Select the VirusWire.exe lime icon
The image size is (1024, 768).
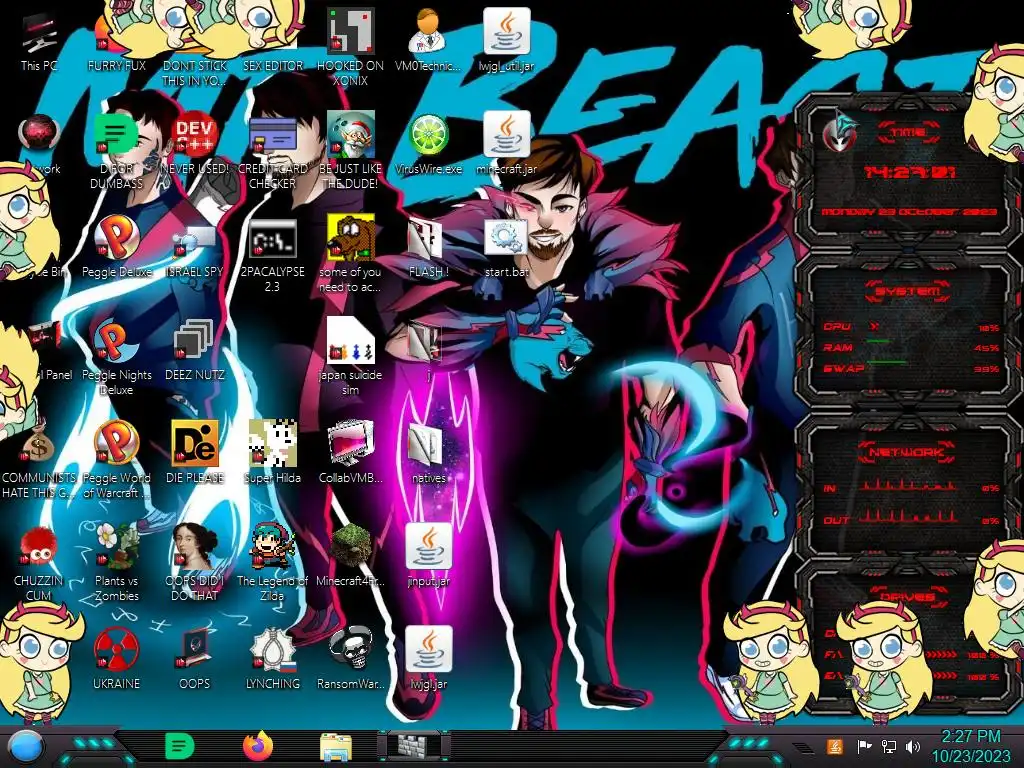pos(428,144)
